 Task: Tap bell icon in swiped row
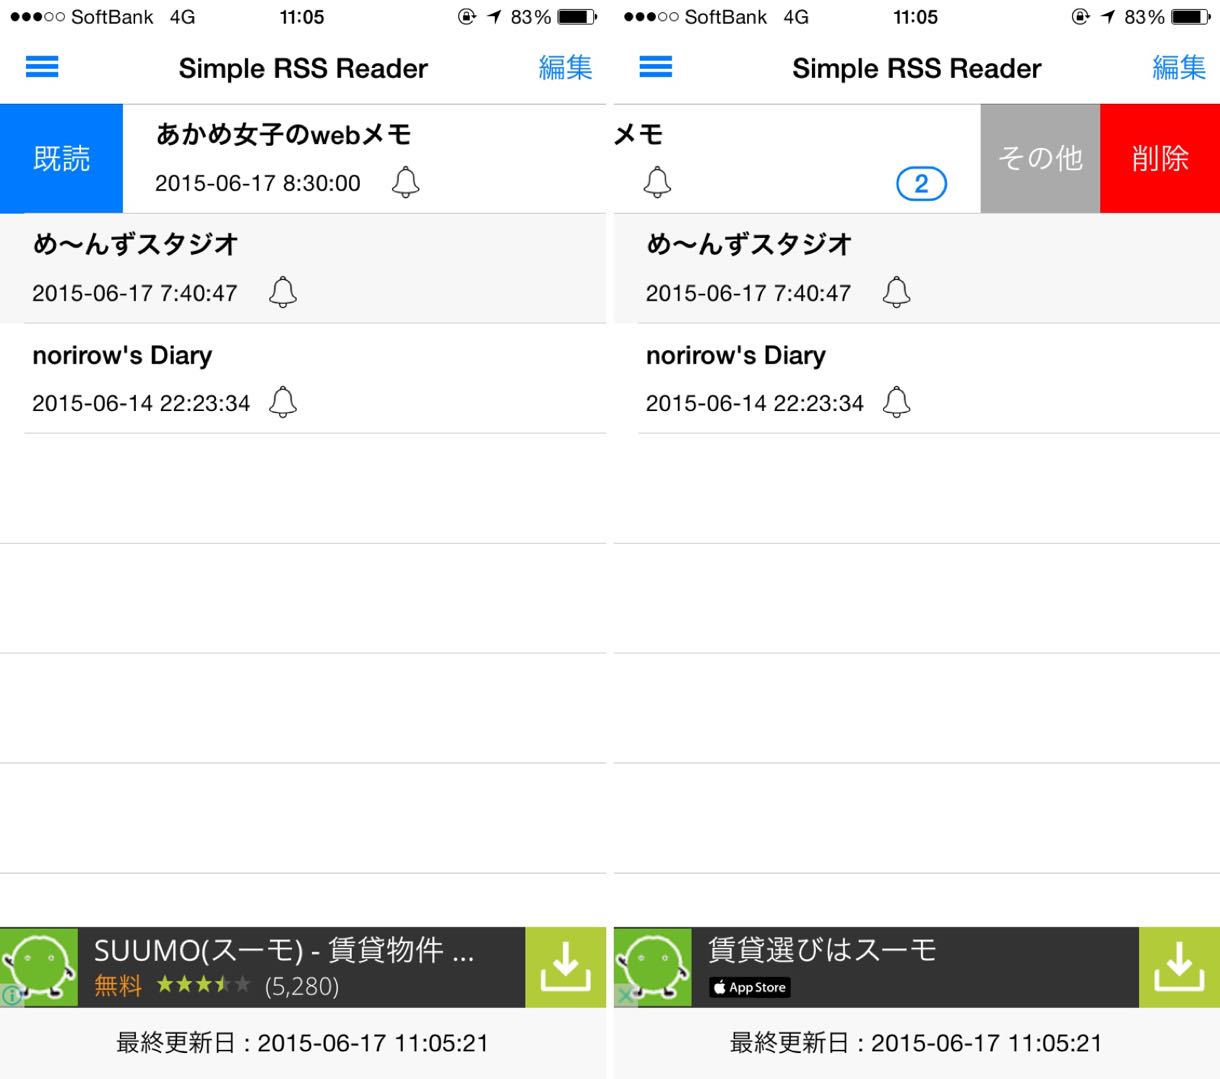657,182
